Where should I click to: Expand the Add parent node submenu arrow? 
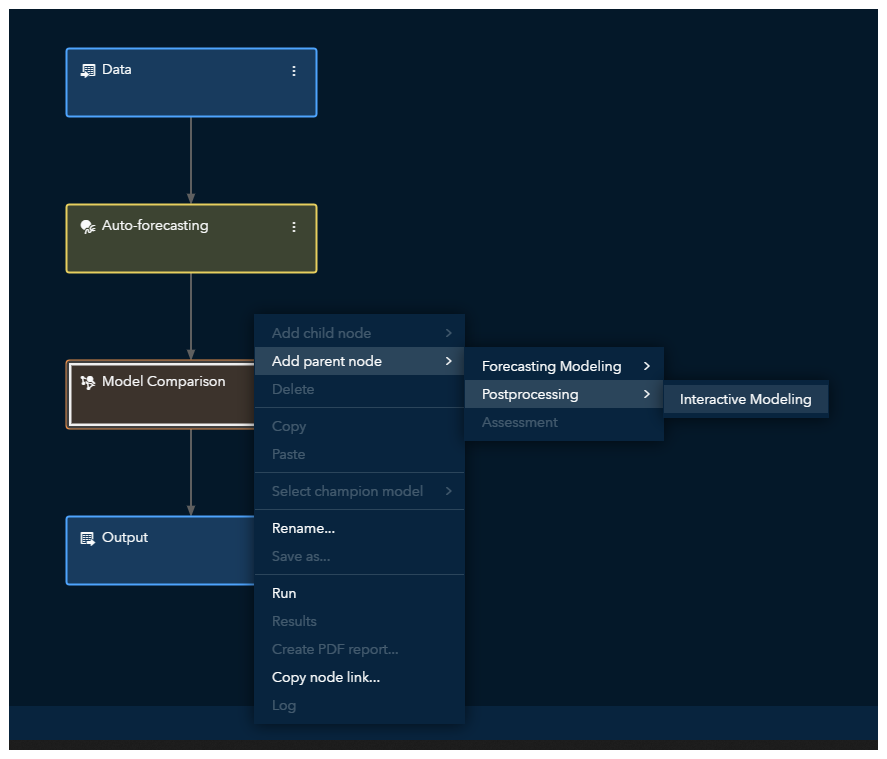(449, 361)
